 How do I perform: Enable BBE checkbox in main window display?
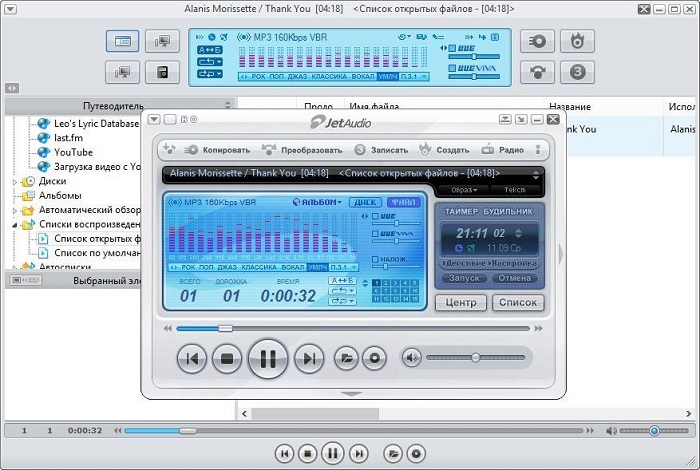(x=452, y=48)
